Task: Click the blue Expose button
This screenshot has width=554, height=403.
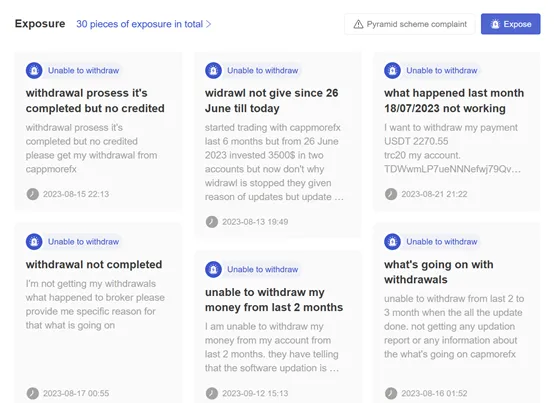Action: (510, 24)
